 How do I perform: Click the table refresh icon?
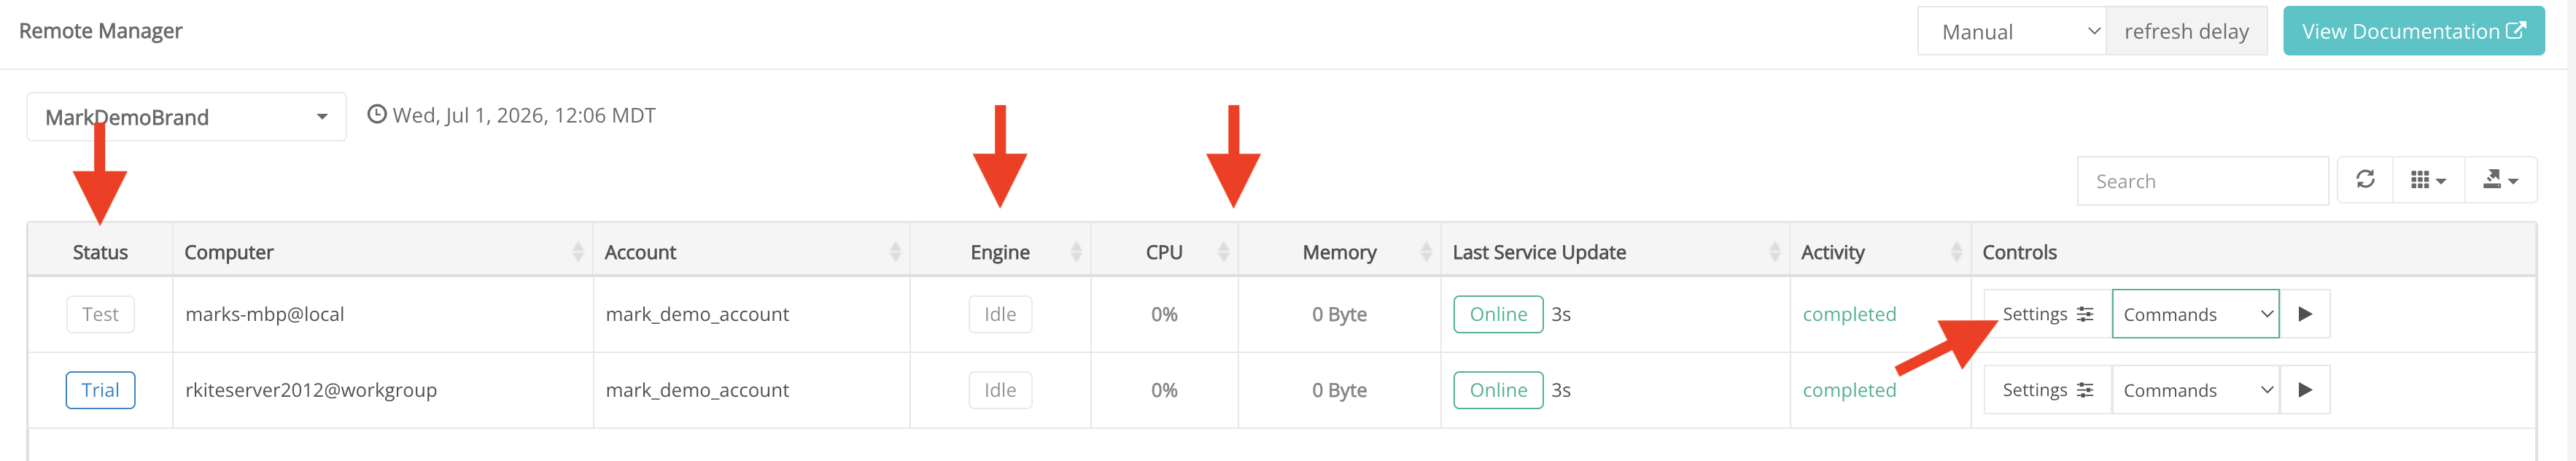[x=2364, y=180]
